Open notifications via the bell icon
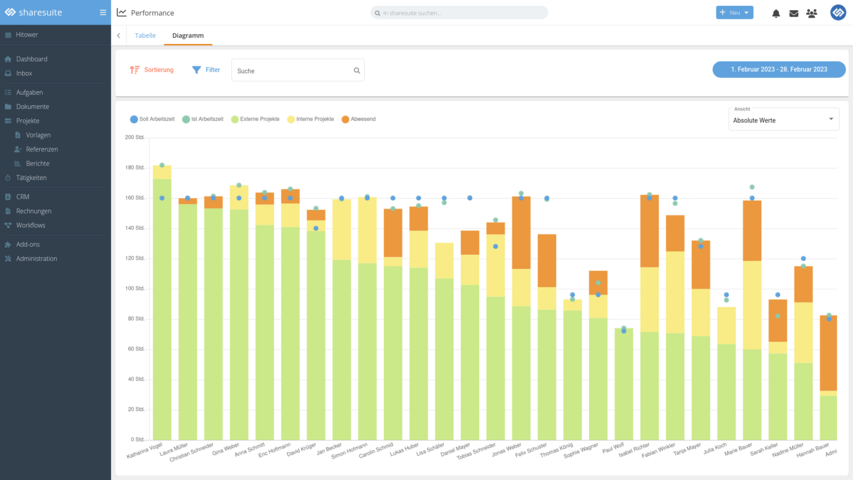The height and width of the screenshot is (480, 853). [776, 13]
